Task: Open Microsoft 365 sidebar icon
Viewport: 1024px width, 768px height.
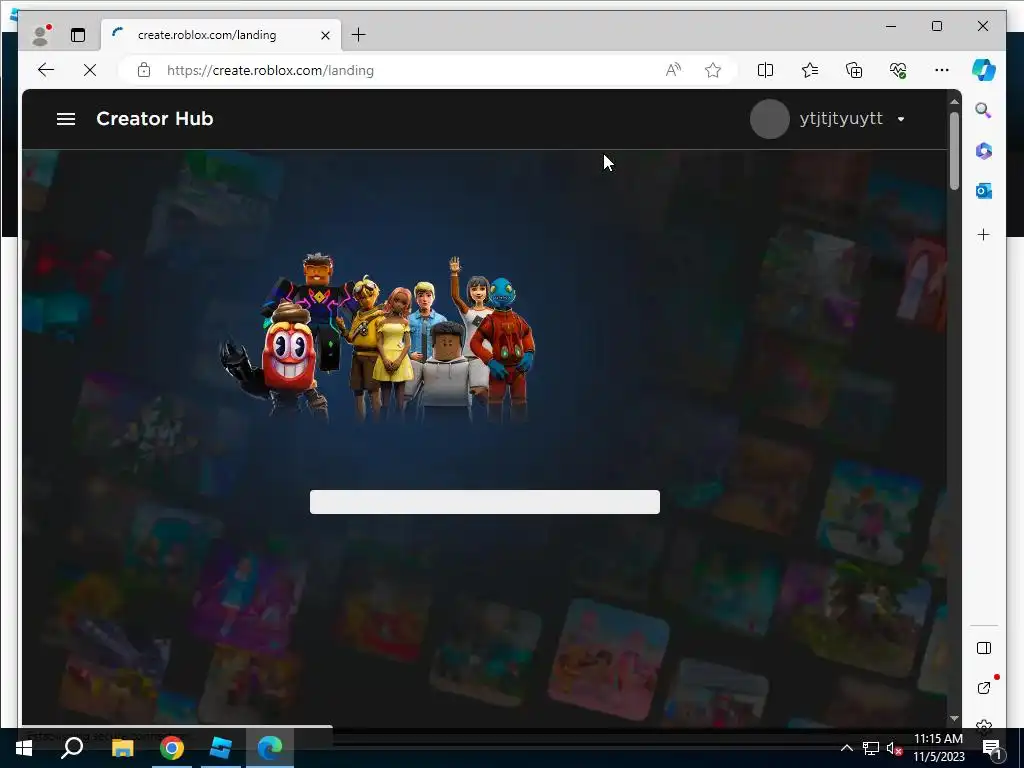Action: pos(984,151)
